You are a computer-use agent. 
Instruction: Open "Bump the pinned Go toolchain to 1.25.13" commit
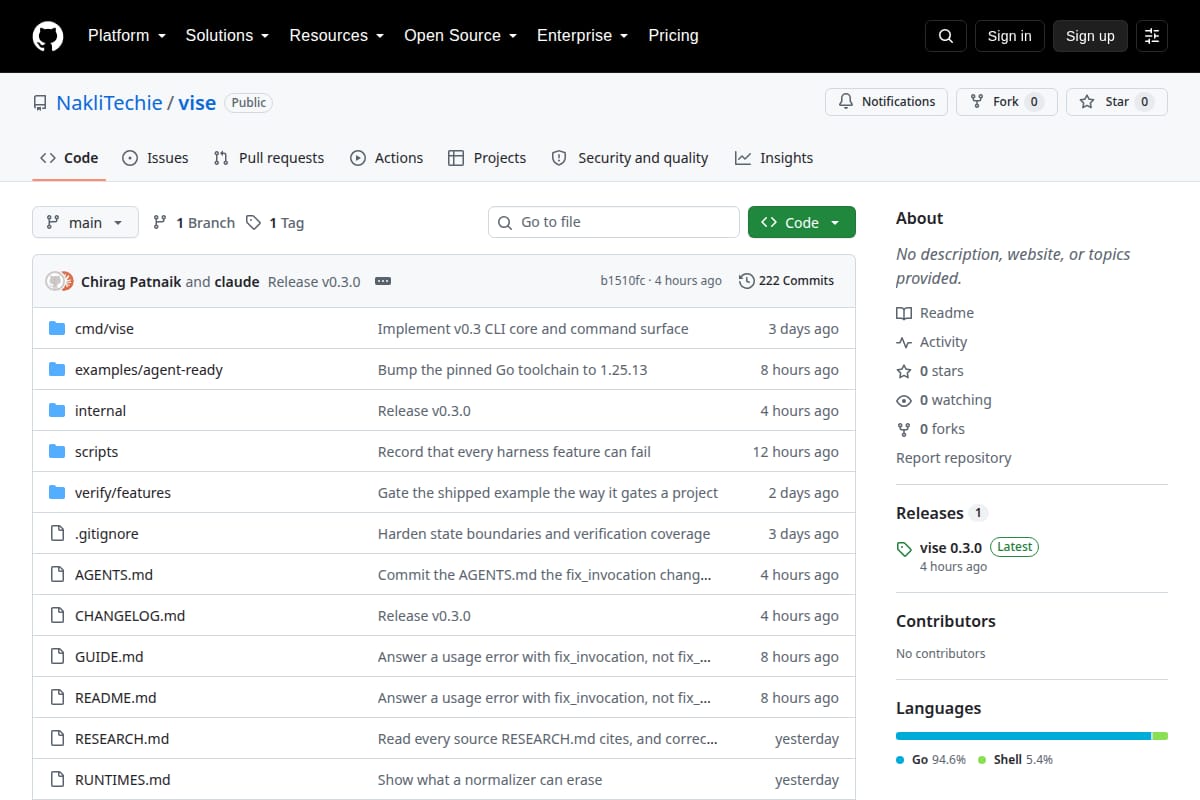[x=512, y=370]
